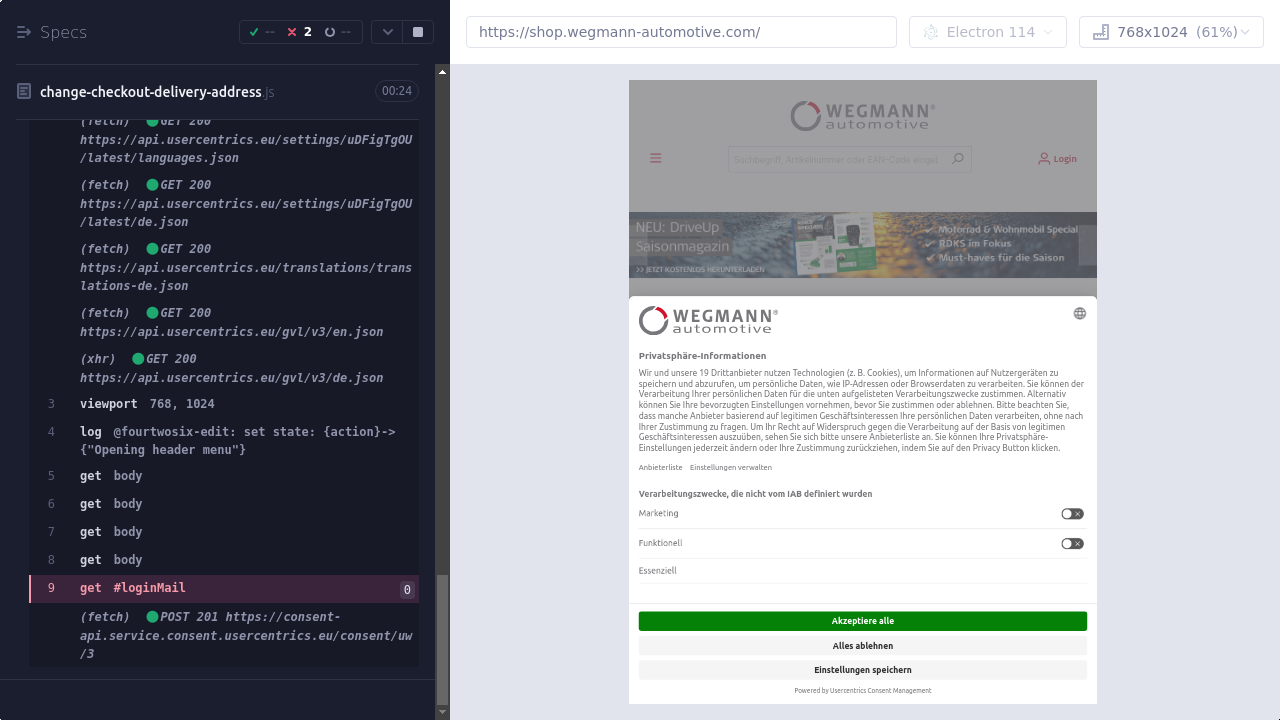The width and height of the screenshot is (1280, 720).
Task: Open the 768x1024 viewport size dropdown
Action: pyautogui.click(x=1171, y=32)
